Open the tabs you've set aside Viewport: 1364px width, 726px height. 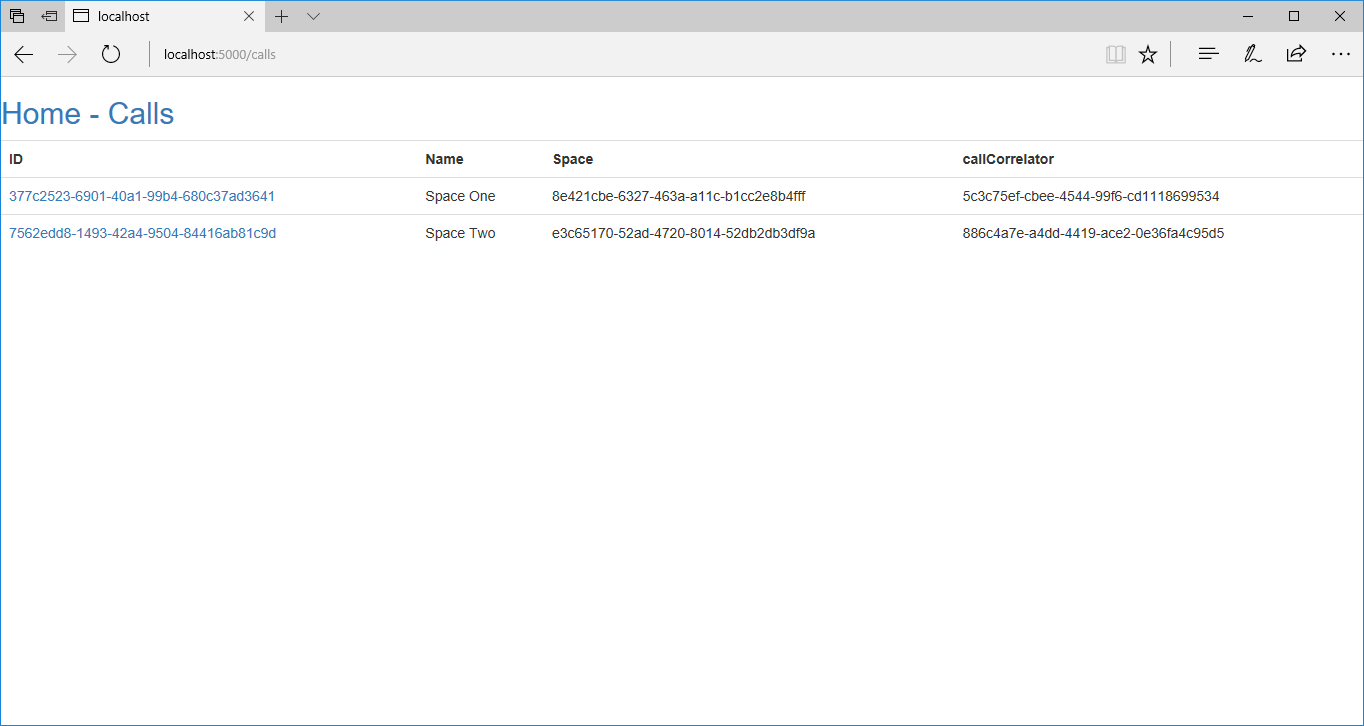tap(17, 16)
